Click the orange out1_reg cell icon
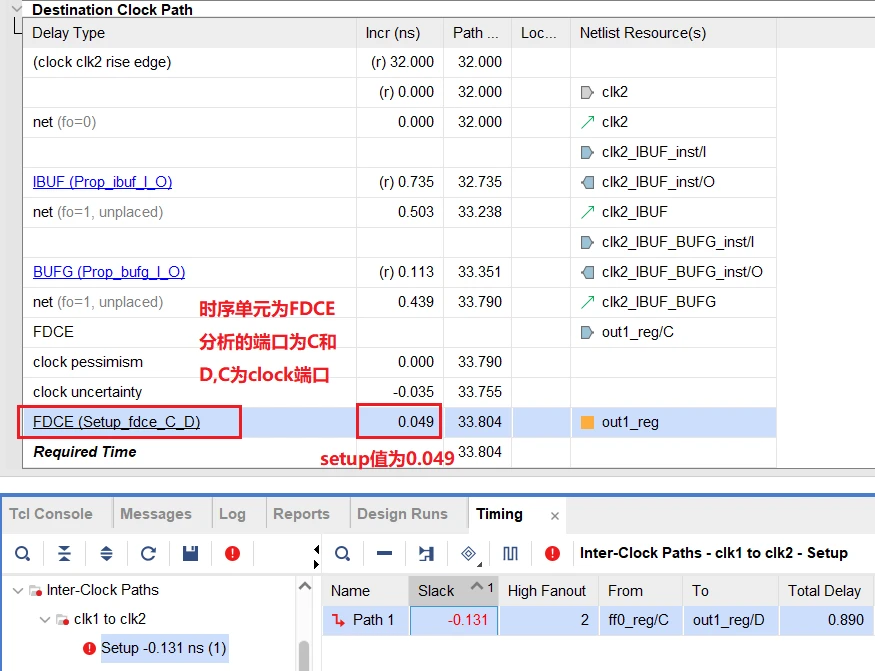 coord(587,423)
